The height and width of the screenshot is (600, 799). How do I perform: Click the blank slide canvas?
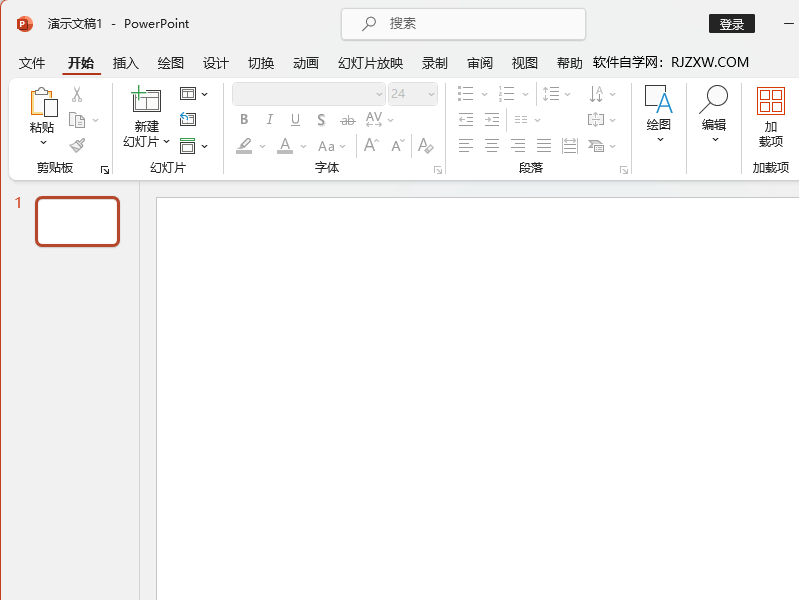pos(477,399)
